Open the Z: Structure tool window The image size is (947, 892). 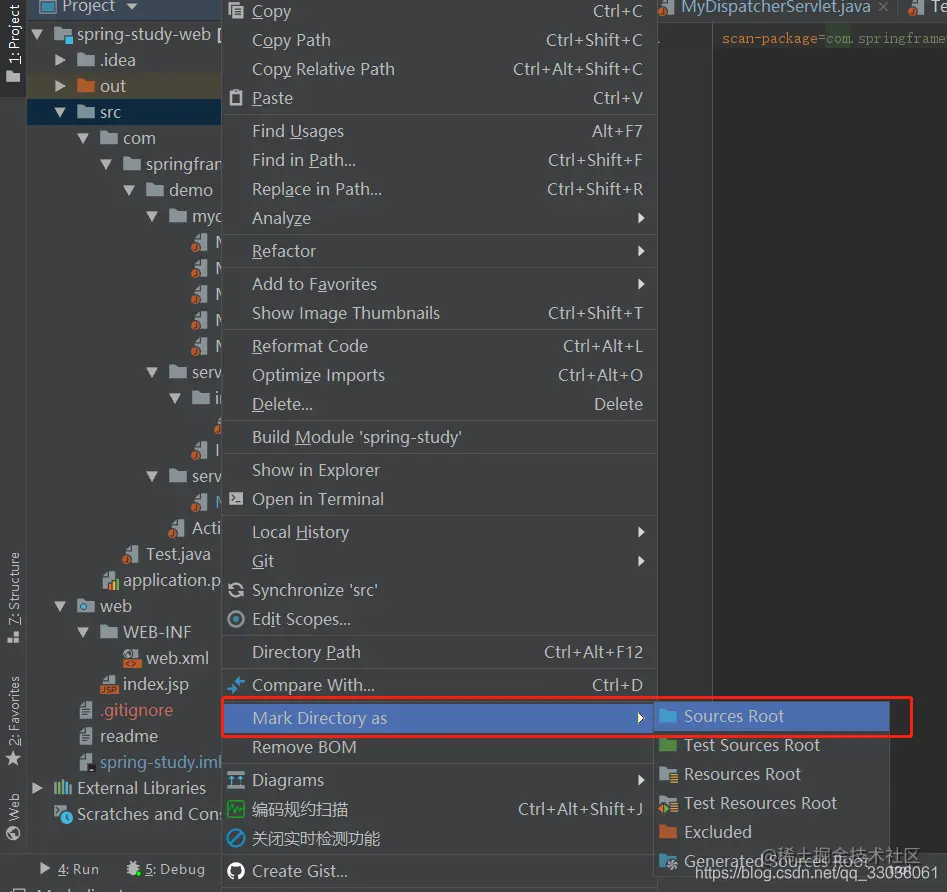(x=13, y=598)
